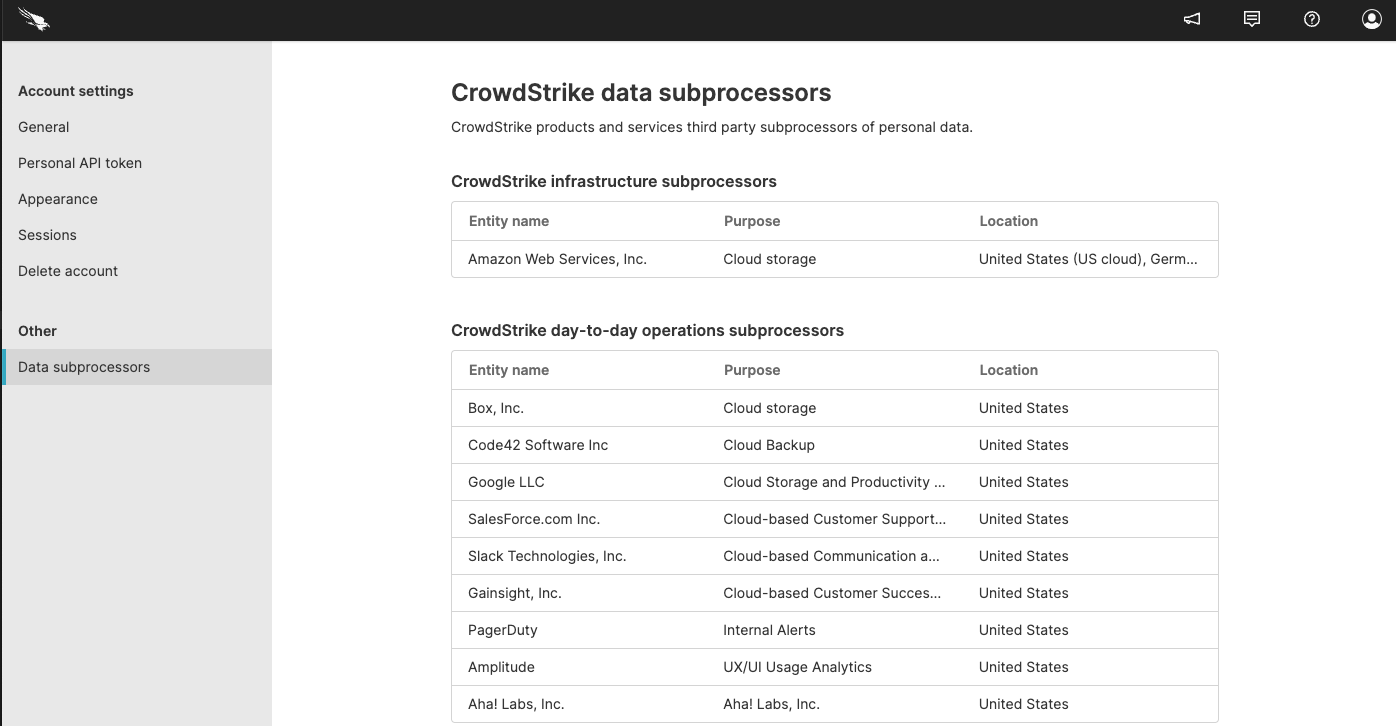Open the user account avatar menu

click(x=1371, y=18)
